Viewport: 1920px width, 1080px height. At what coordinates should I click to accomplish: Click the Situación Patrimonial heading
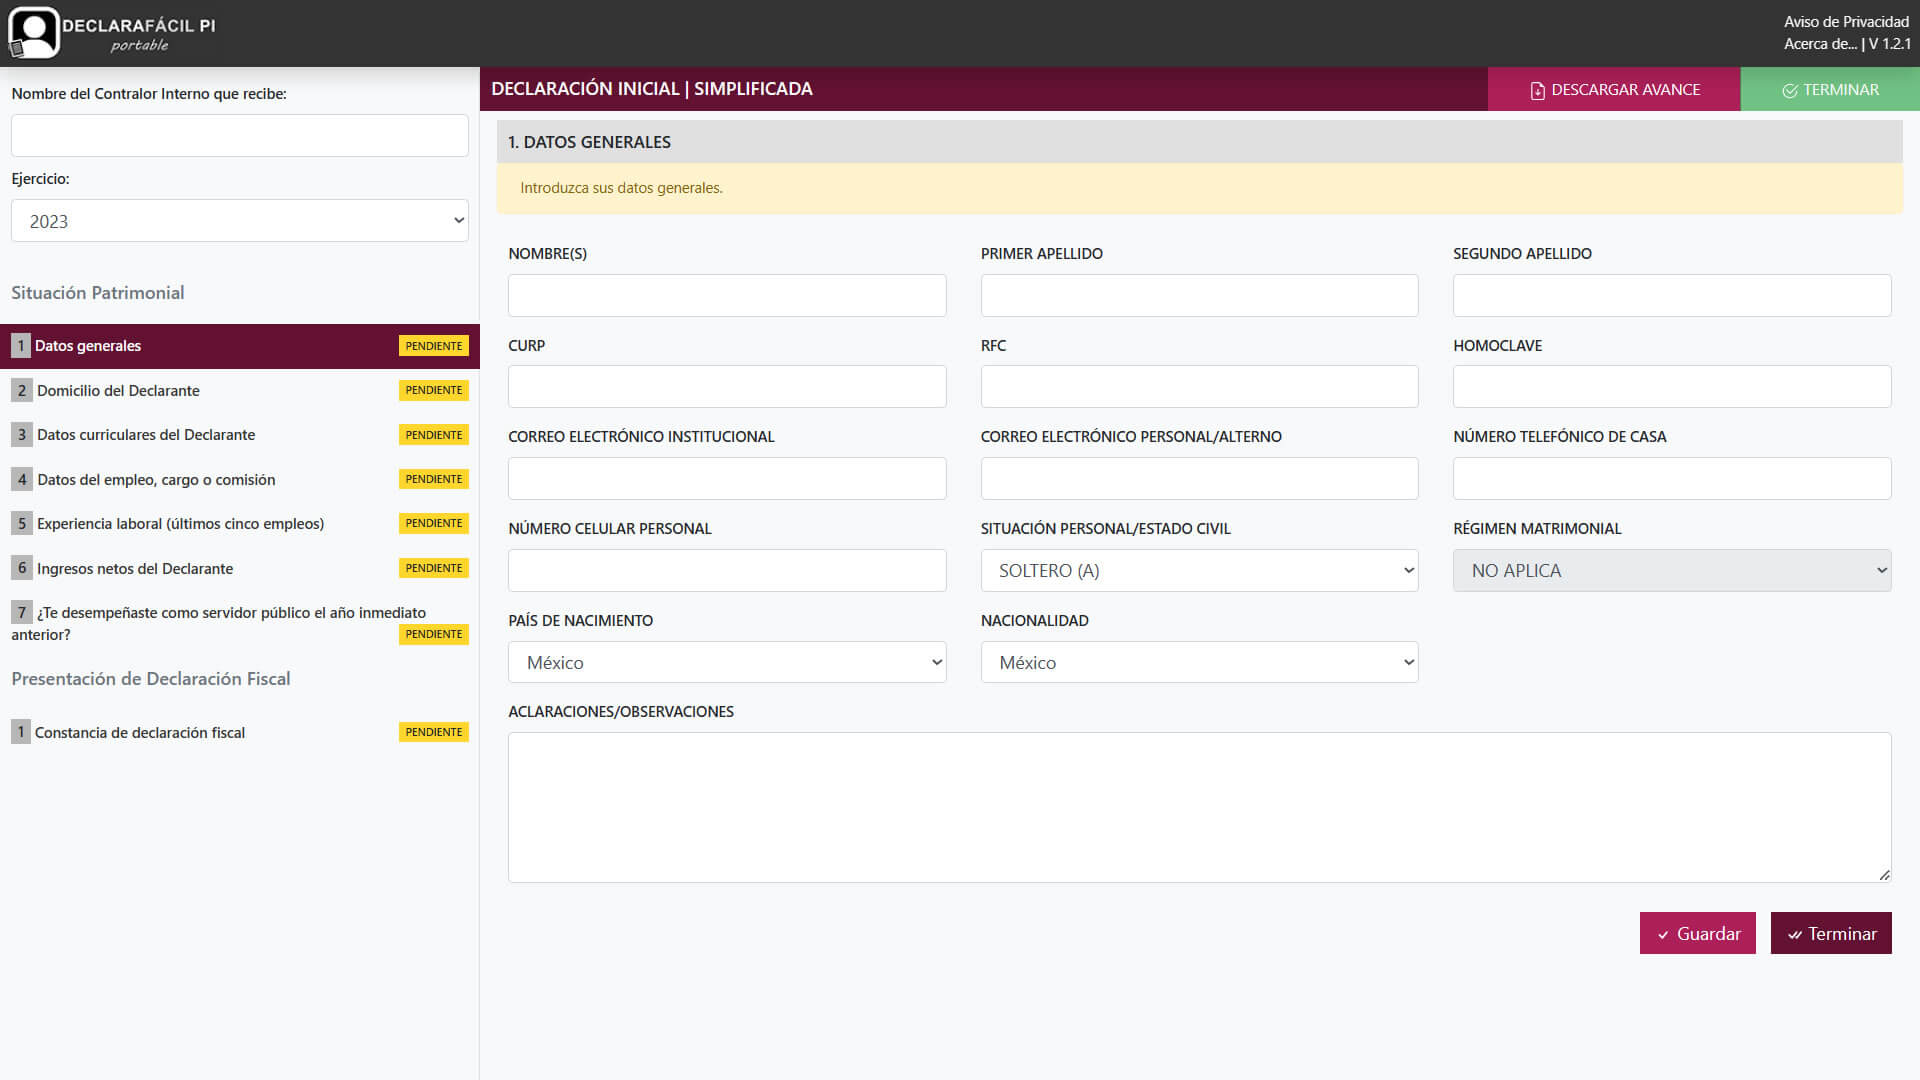[98, 293]
